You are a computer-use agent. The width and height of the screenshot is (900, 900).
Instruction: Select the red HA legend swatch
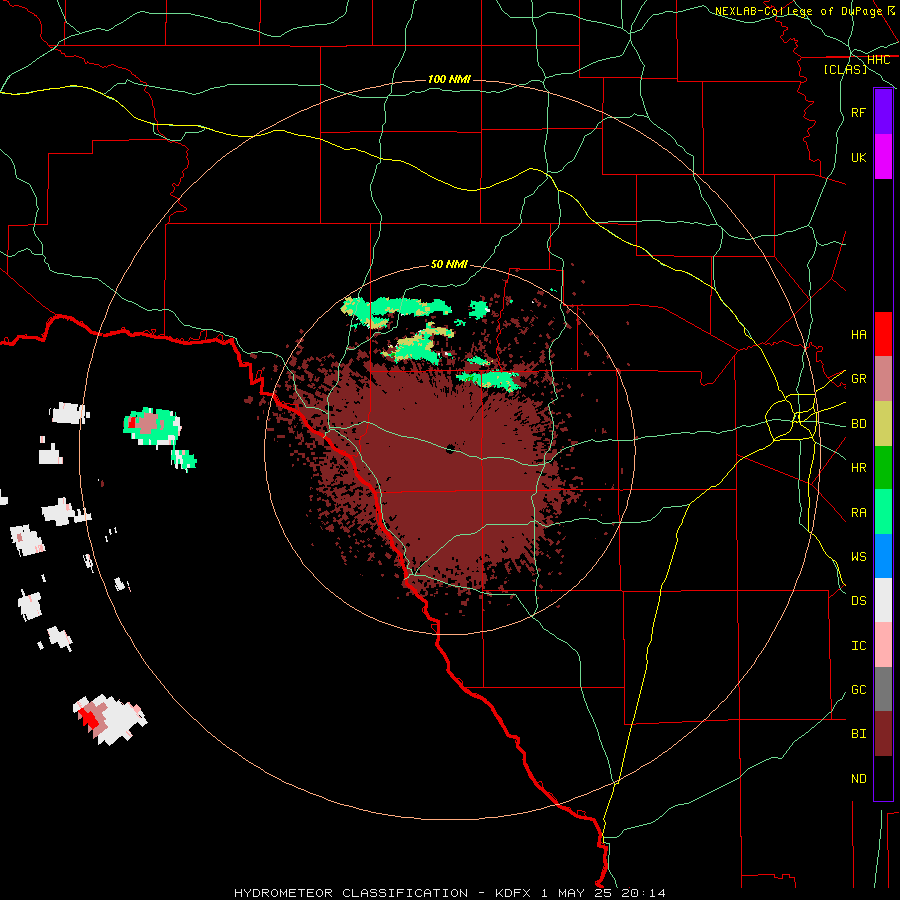click(x=883, y=334)
